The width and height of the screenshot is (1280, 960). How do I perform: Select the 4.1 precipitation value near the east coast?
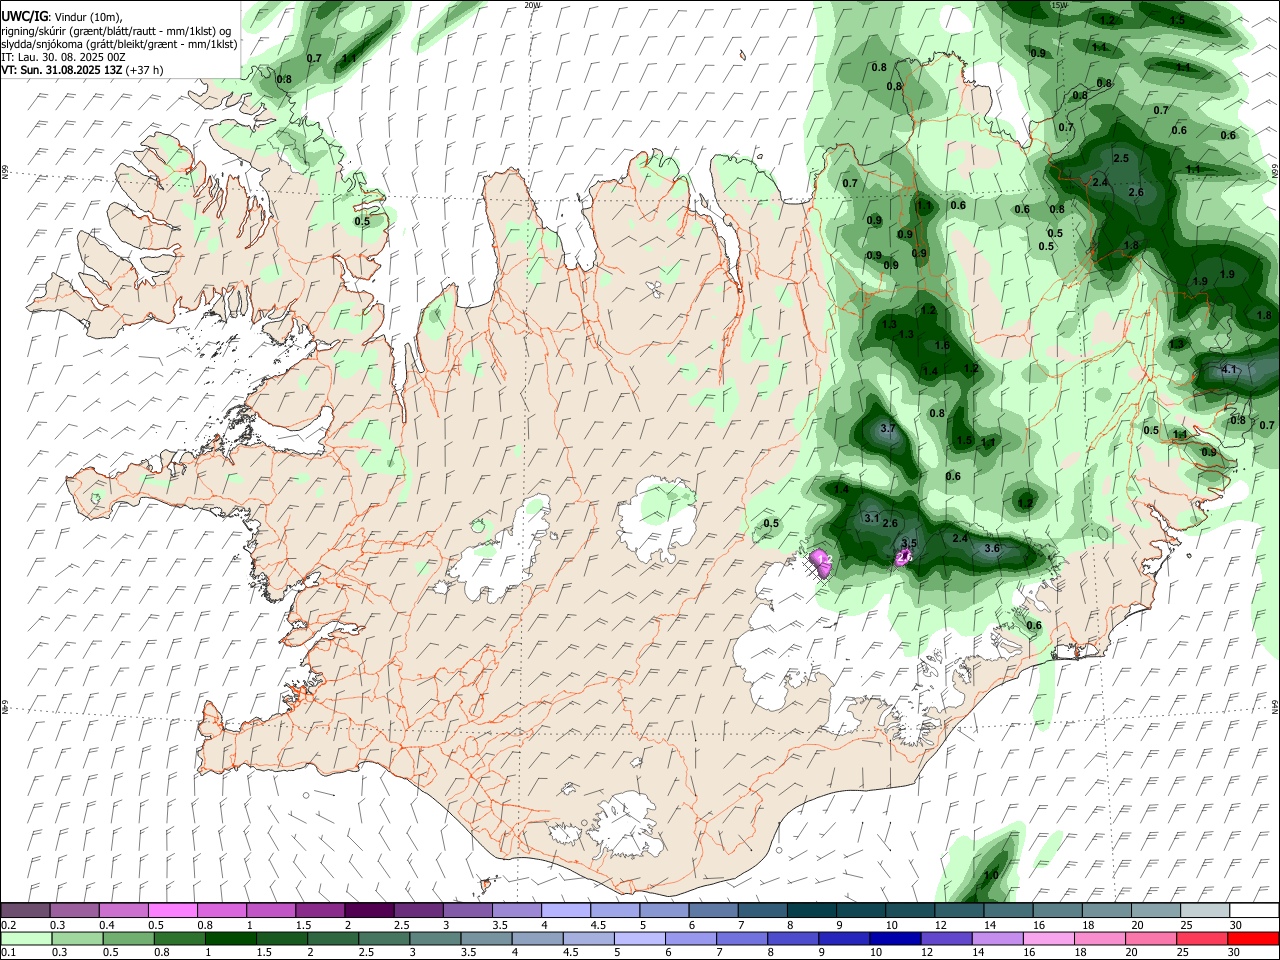tap(1230, 370)
